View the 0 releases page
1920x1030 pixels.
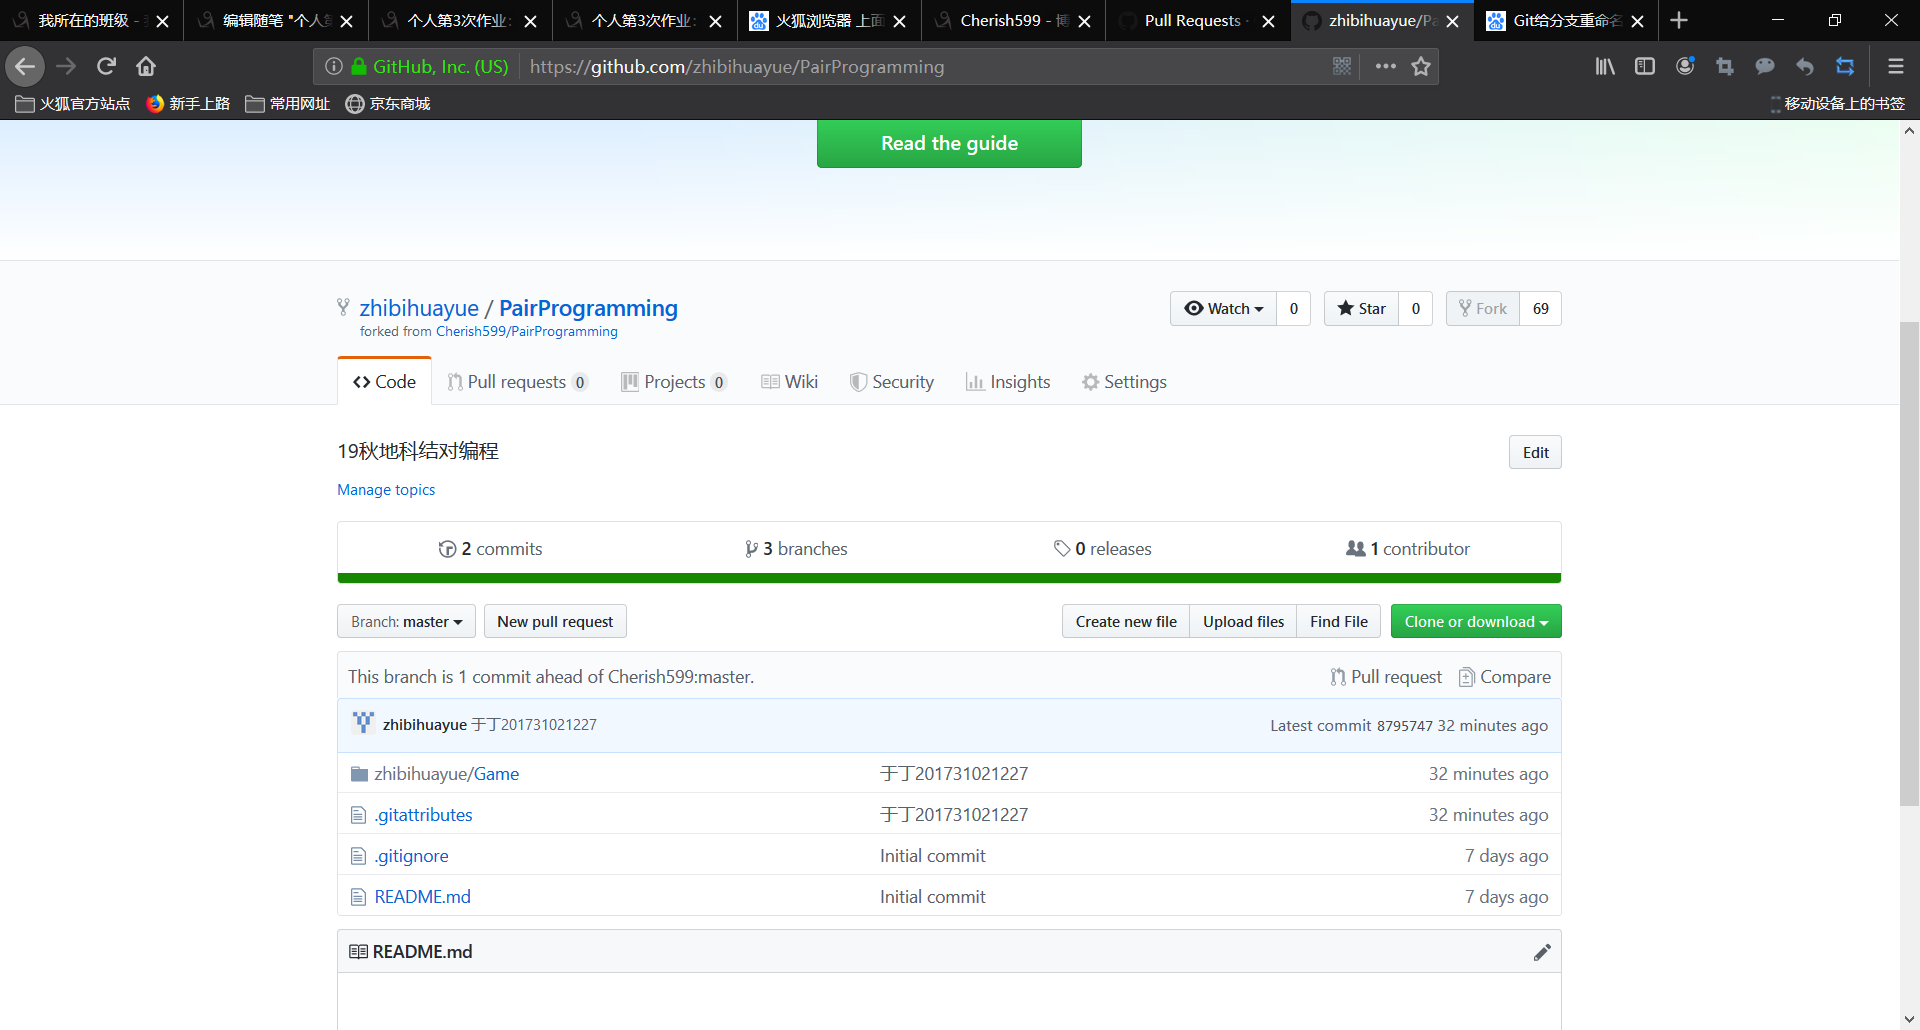click(x=1102, y=548)
